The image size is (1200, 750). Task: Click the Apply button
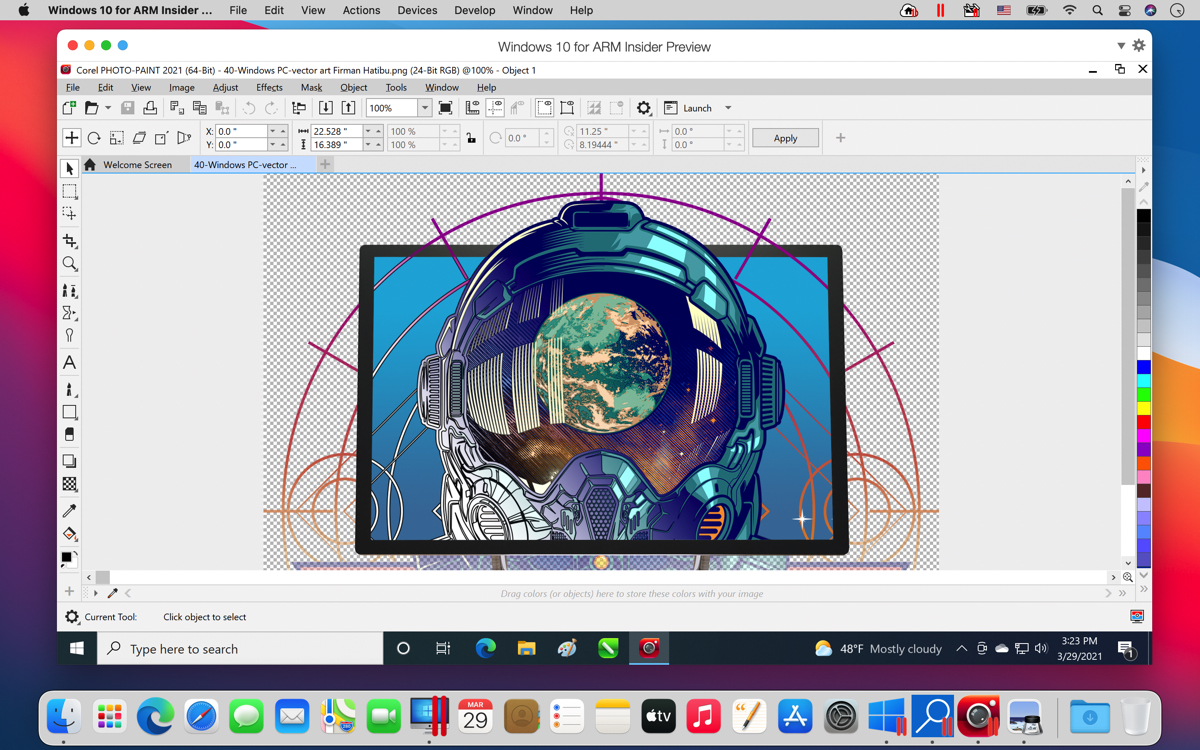(785, 138)
